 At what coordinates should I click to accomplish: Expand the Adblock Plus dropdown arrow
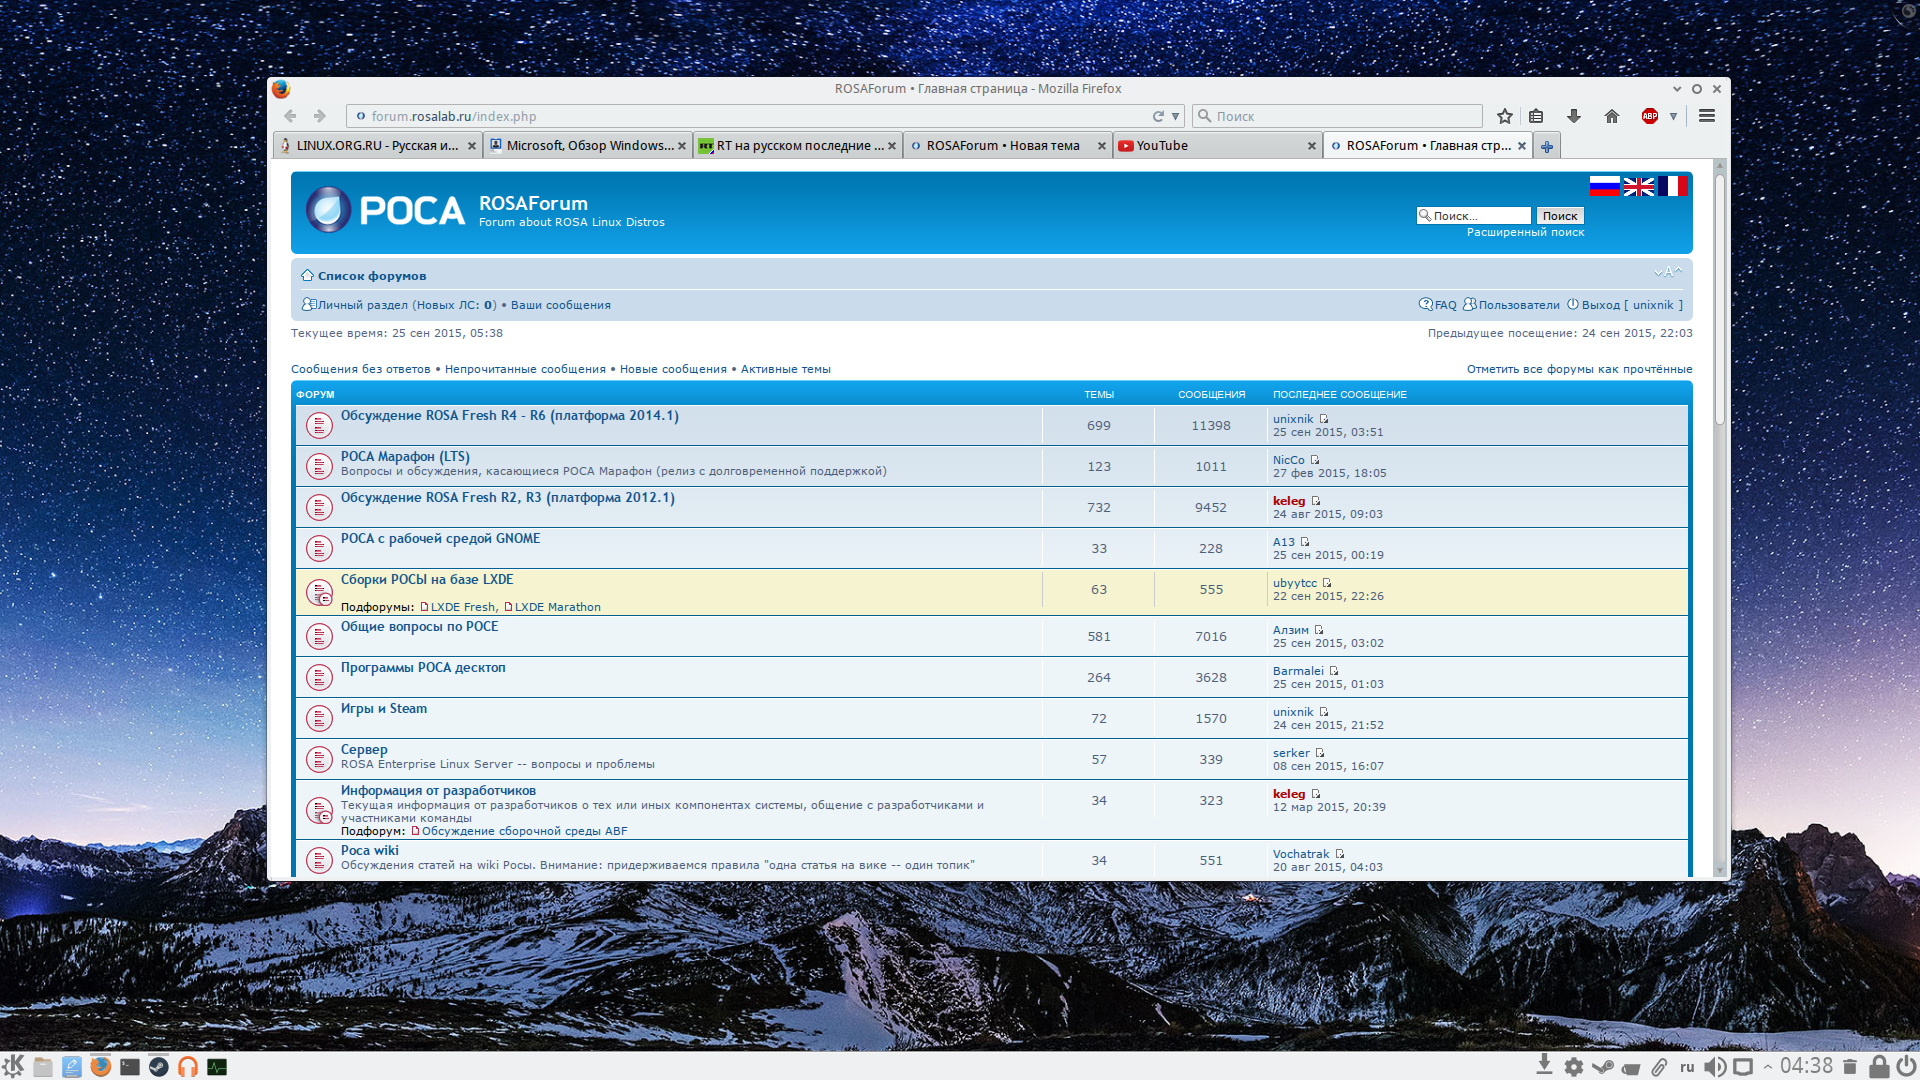[x=1673, y=116]
